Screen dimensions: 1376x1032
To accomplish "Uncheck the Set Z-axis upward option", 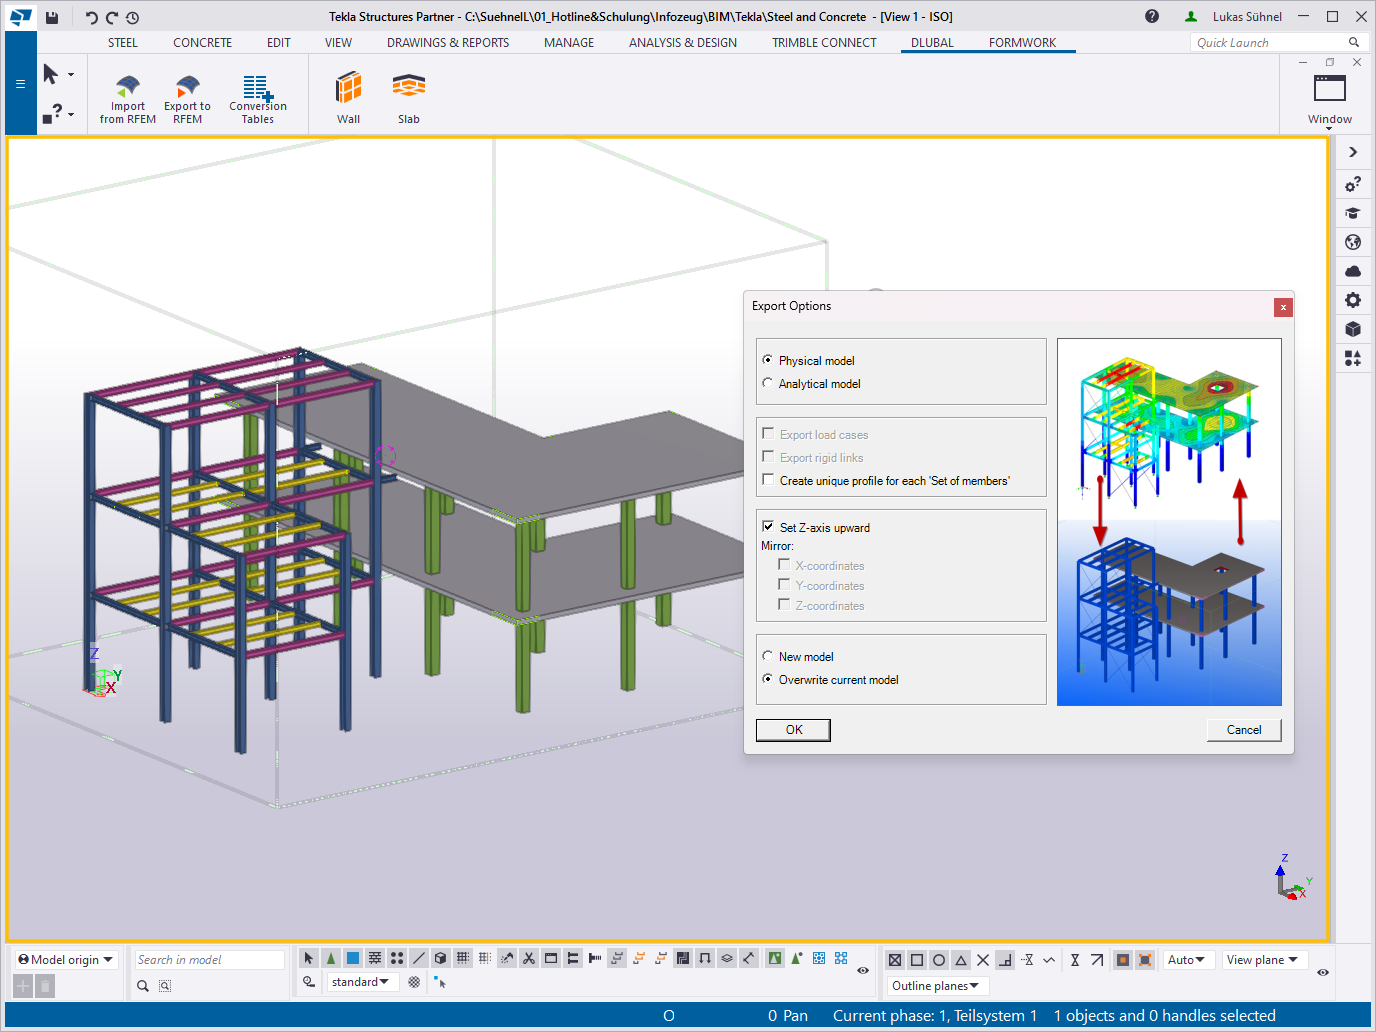I will [768, 527].
